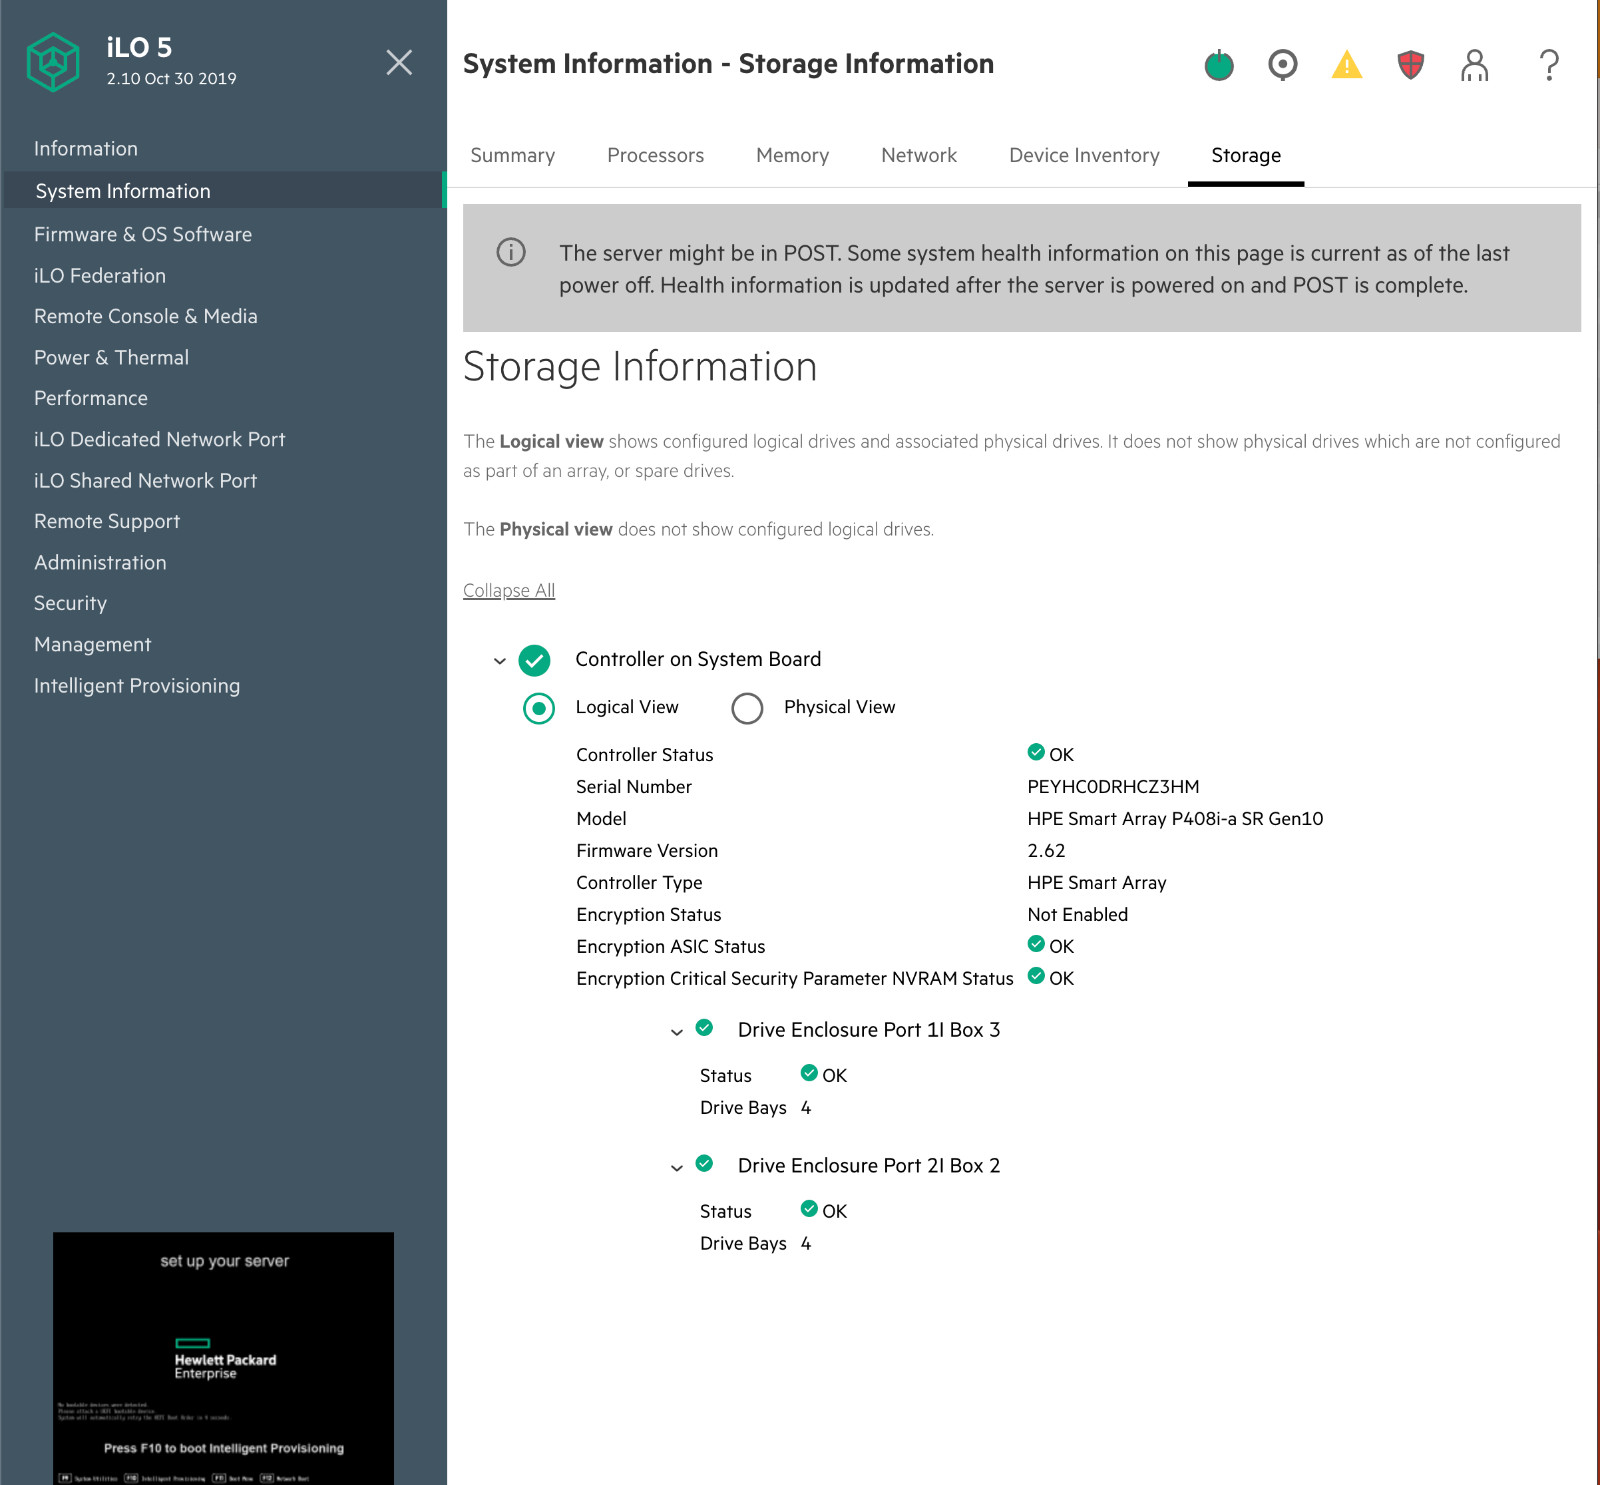Click Not Enabled encryption status value
Image resolution: width=1600 pixels, height=1485 pixels.
click(1077, 914)
